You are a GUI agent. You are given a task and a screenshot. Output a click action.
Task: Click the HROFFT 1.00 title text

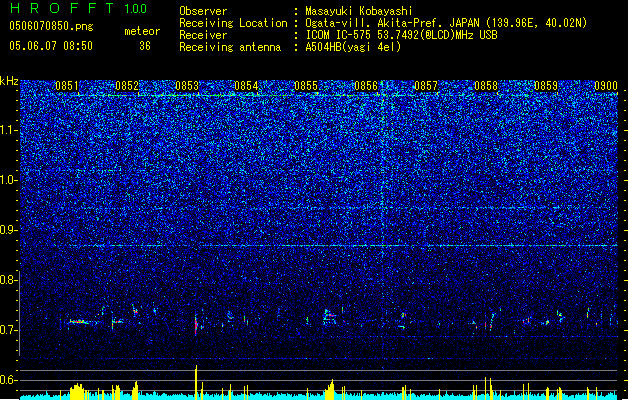(x=78, y=8)
